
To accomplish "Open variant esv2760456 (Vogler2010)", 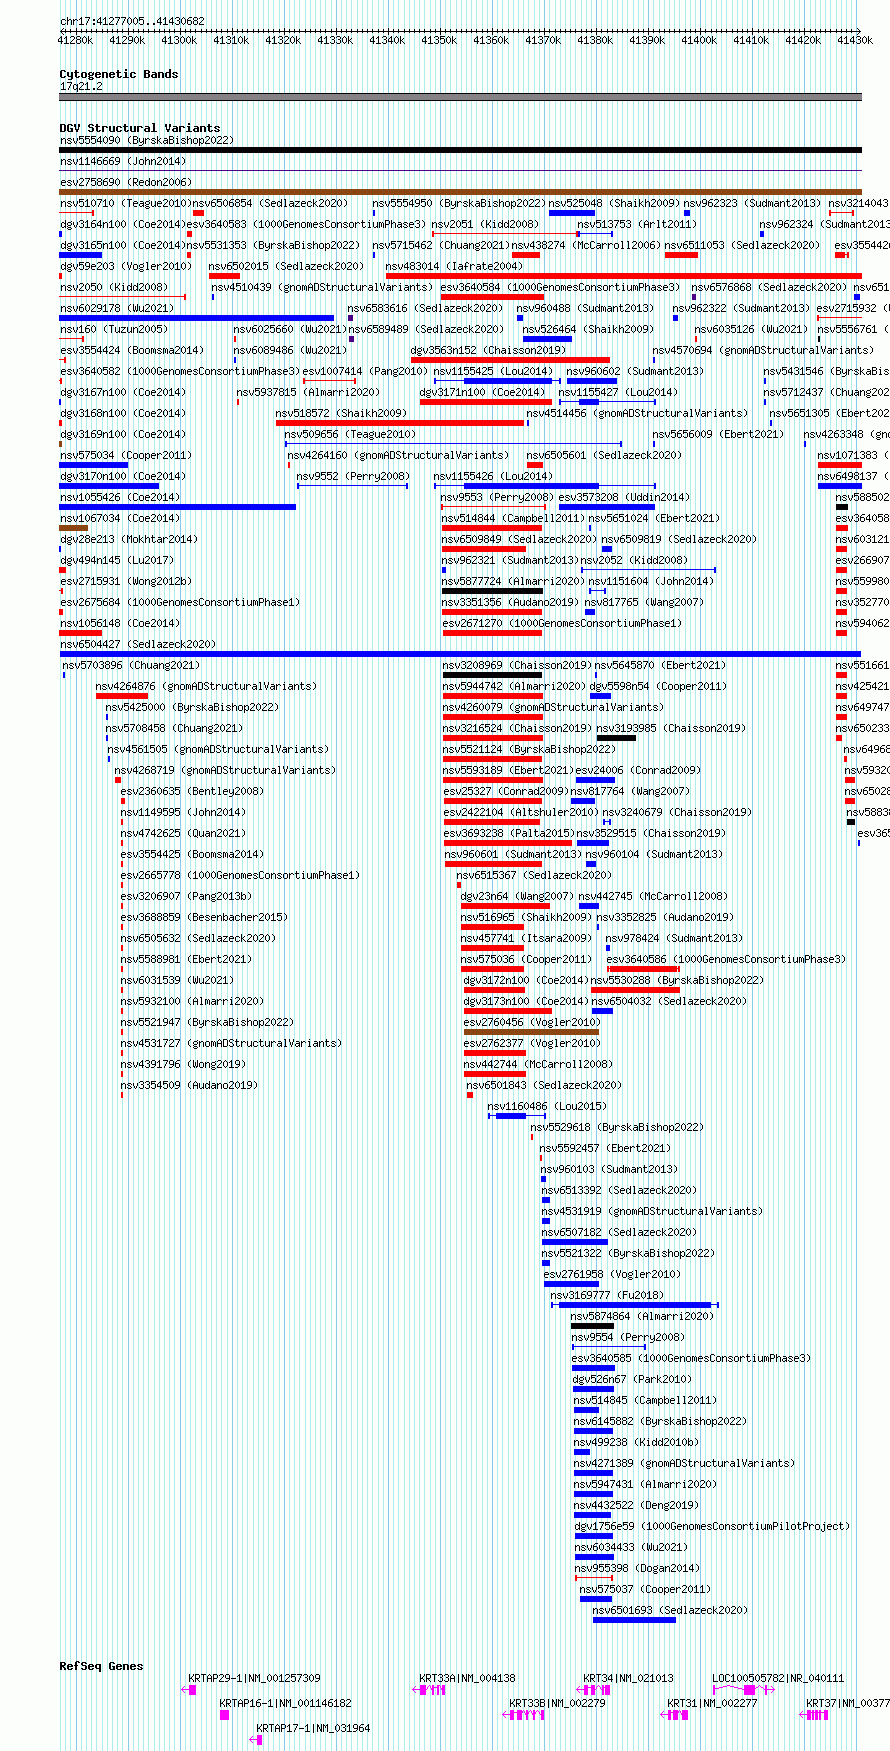I will pyautogui.click(x=532, y=1032).
